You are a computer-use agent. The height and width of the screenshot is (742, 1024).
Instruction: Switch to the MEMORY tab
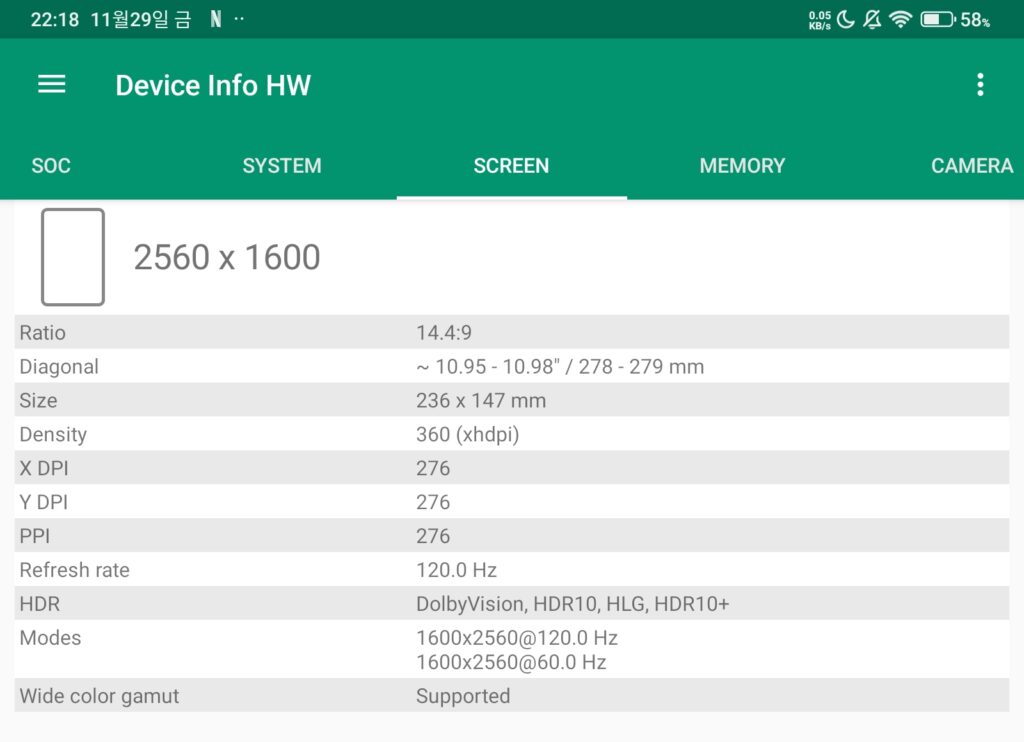coord(743,166)
